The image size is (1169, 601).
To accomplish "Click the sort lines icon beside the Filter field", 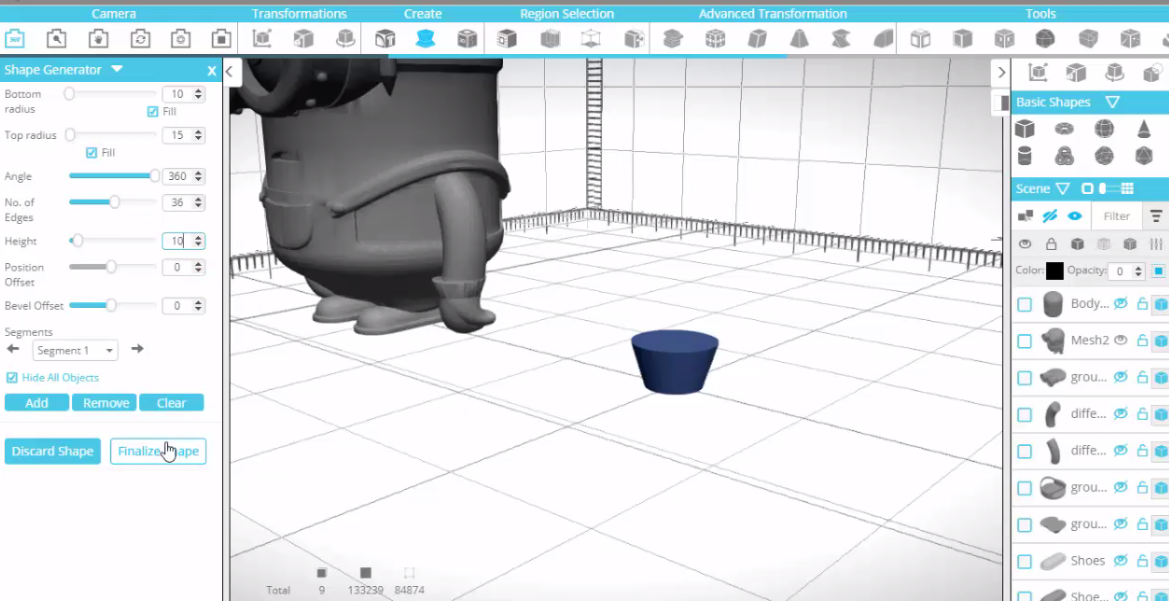I will coord(1156,216).
